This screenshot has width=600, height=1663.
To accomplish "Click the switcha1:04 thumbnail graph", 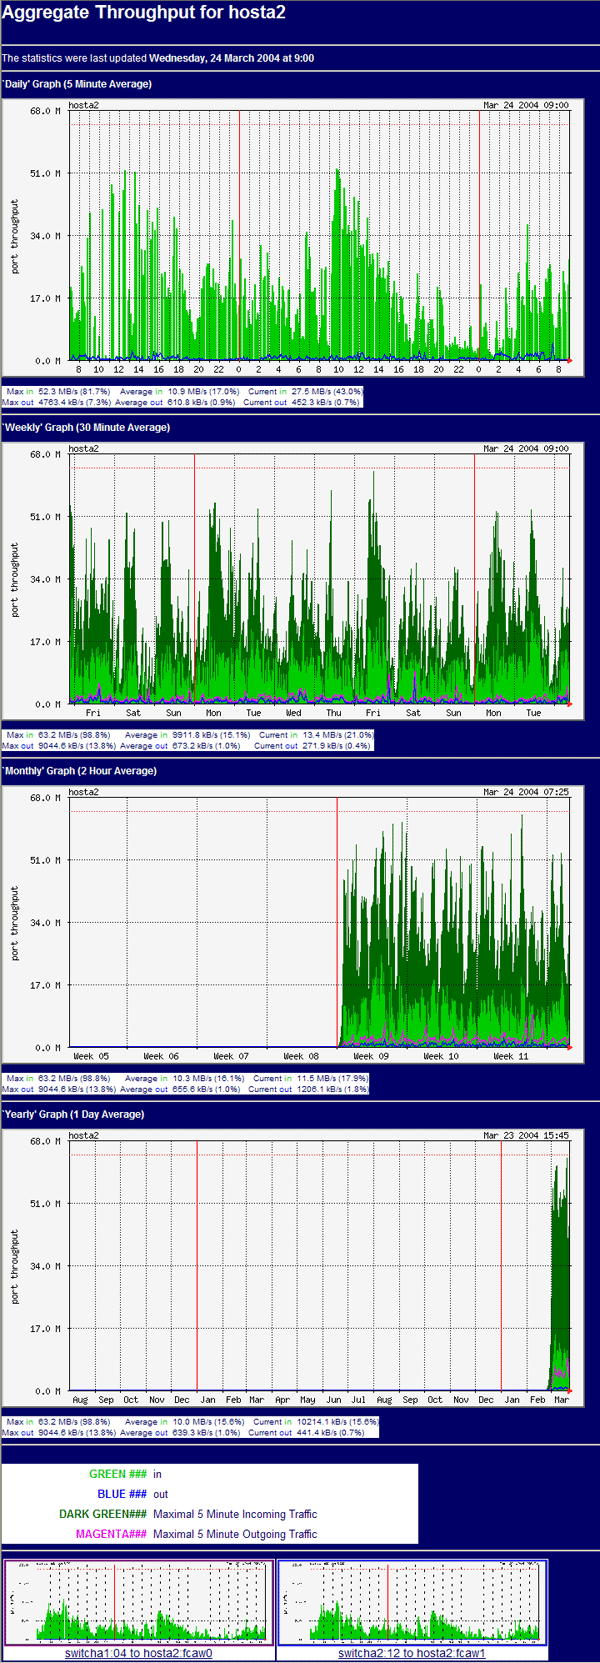I will click(x=138, y=1602).
